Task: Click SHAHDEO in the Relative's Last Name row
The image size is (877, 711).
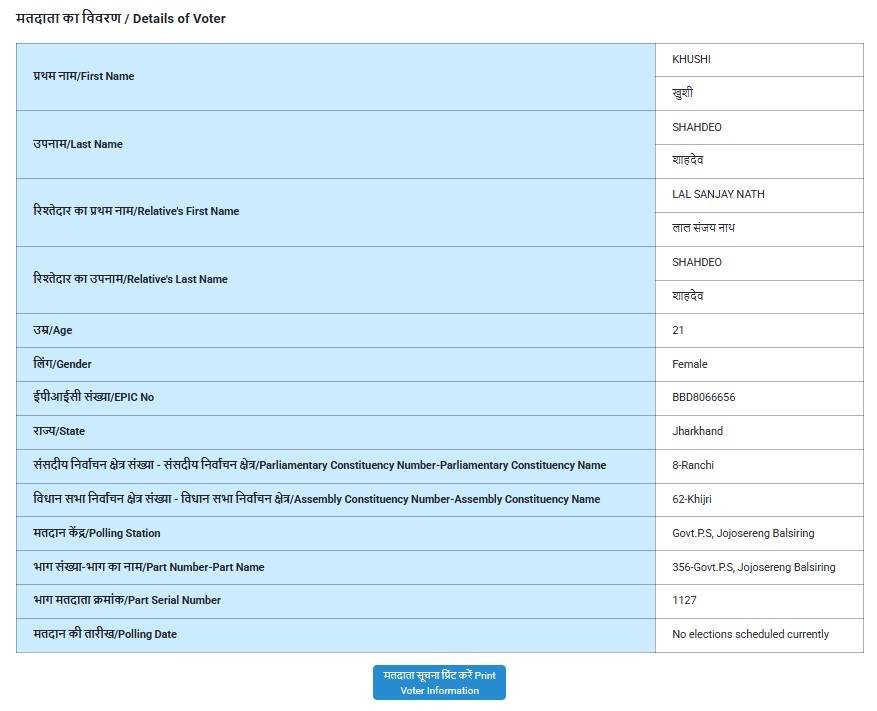Action: point(696,262)
